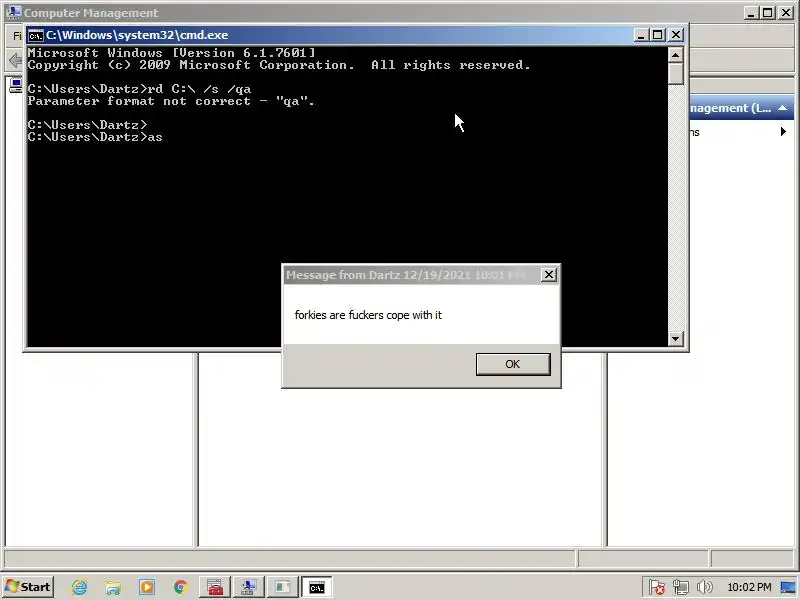
Task: Collapse the Management actions pane header
Action: tap(783, 108)
